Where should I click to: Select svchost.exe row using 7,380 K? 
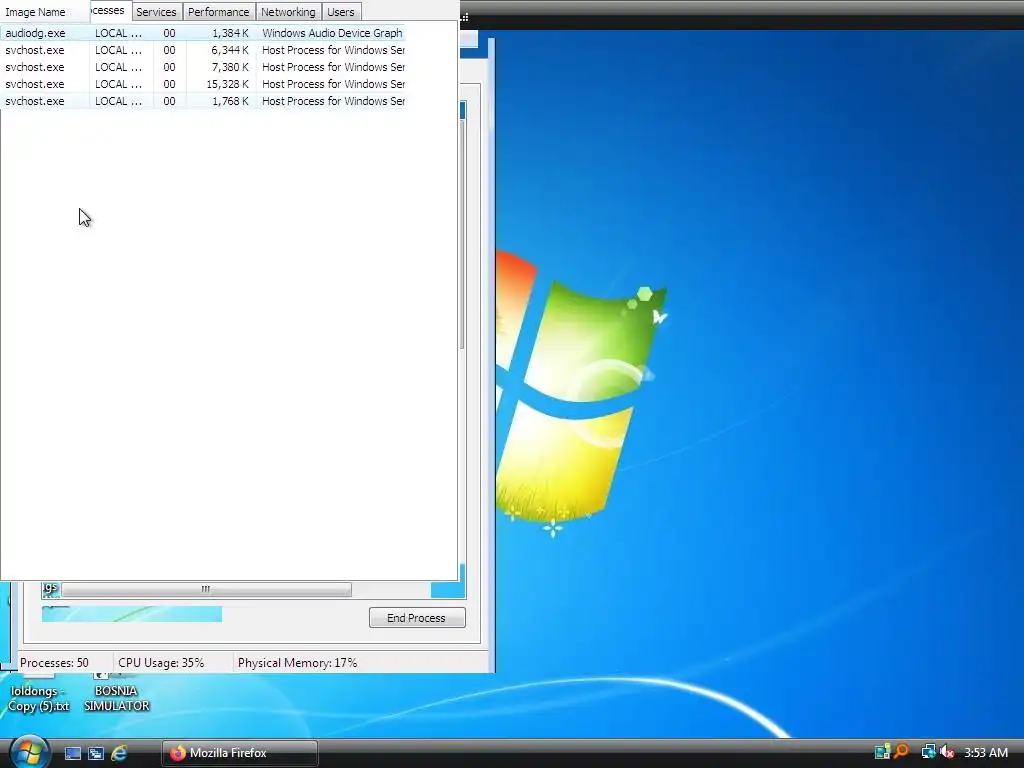pos(202,67)
